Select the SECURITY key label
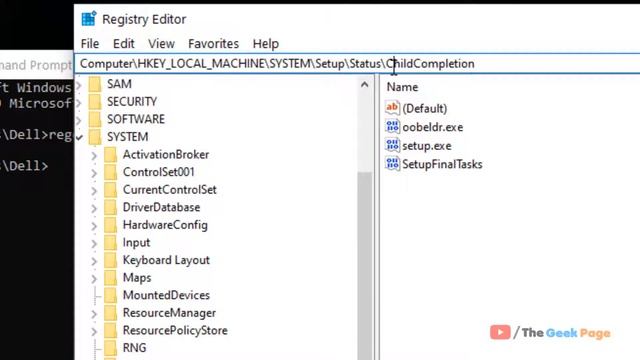Viewport: 640px width, 360px height. [x=132, y=102]
